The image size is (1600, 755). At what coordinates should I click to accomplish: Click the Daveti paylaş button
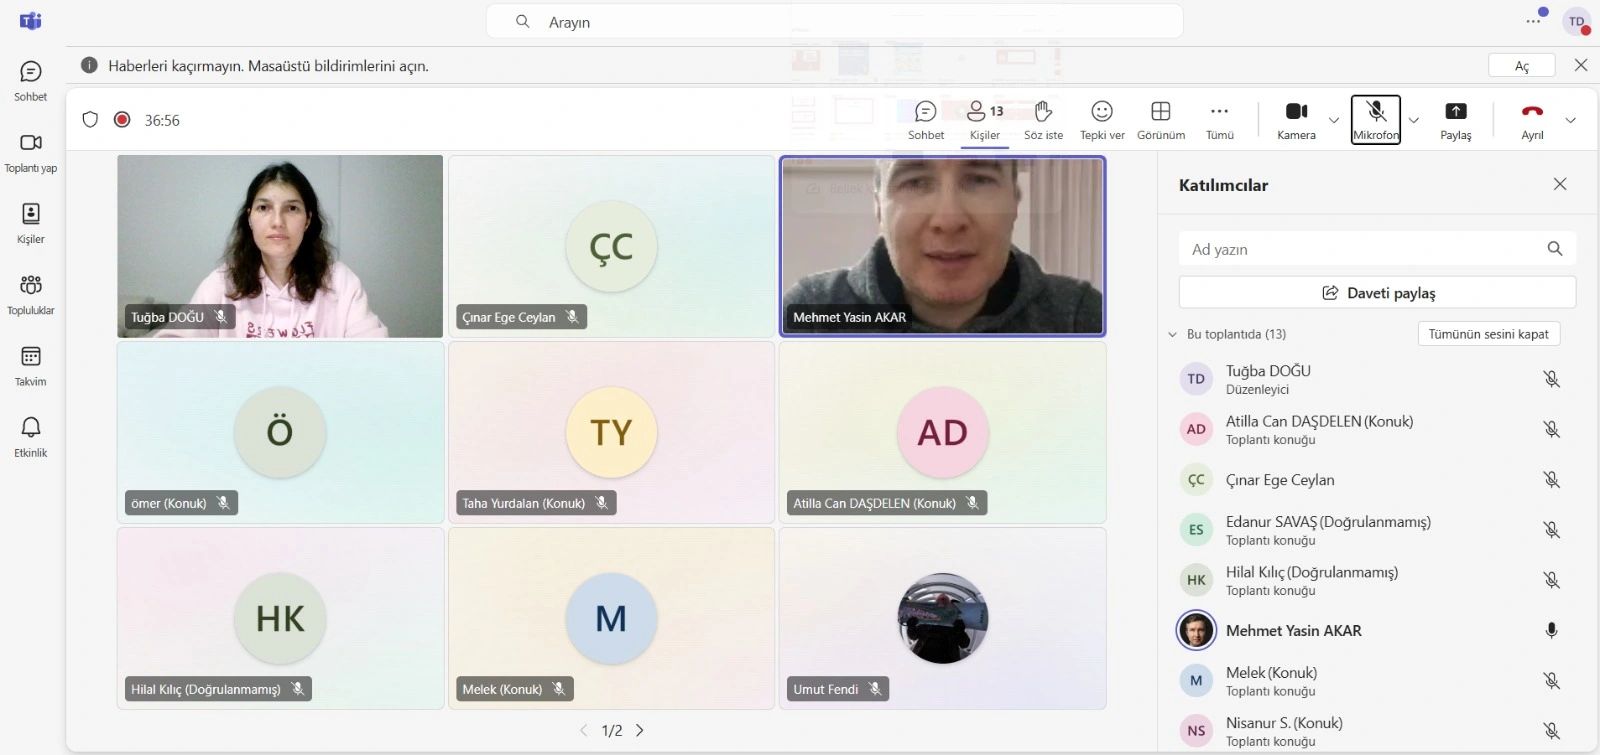(x=1377, y=293)
